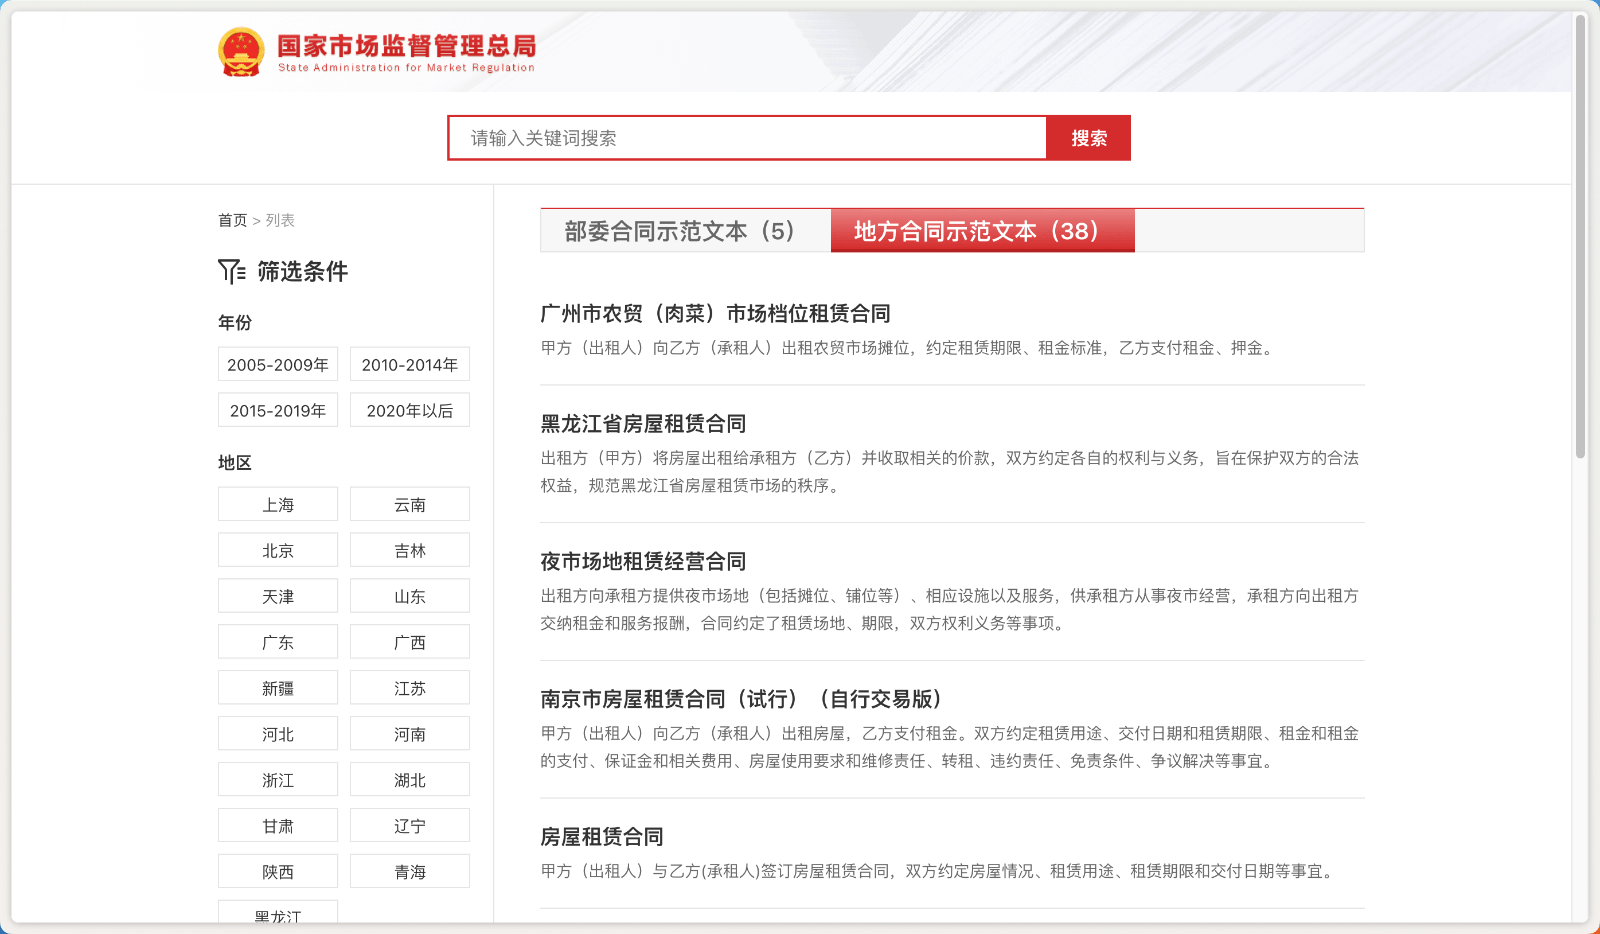Image resolution: width=1600 pixels, height=934 pixels.
Task: Toggle the 2020年以后 year filter
Action: click(x=409, y=410)
